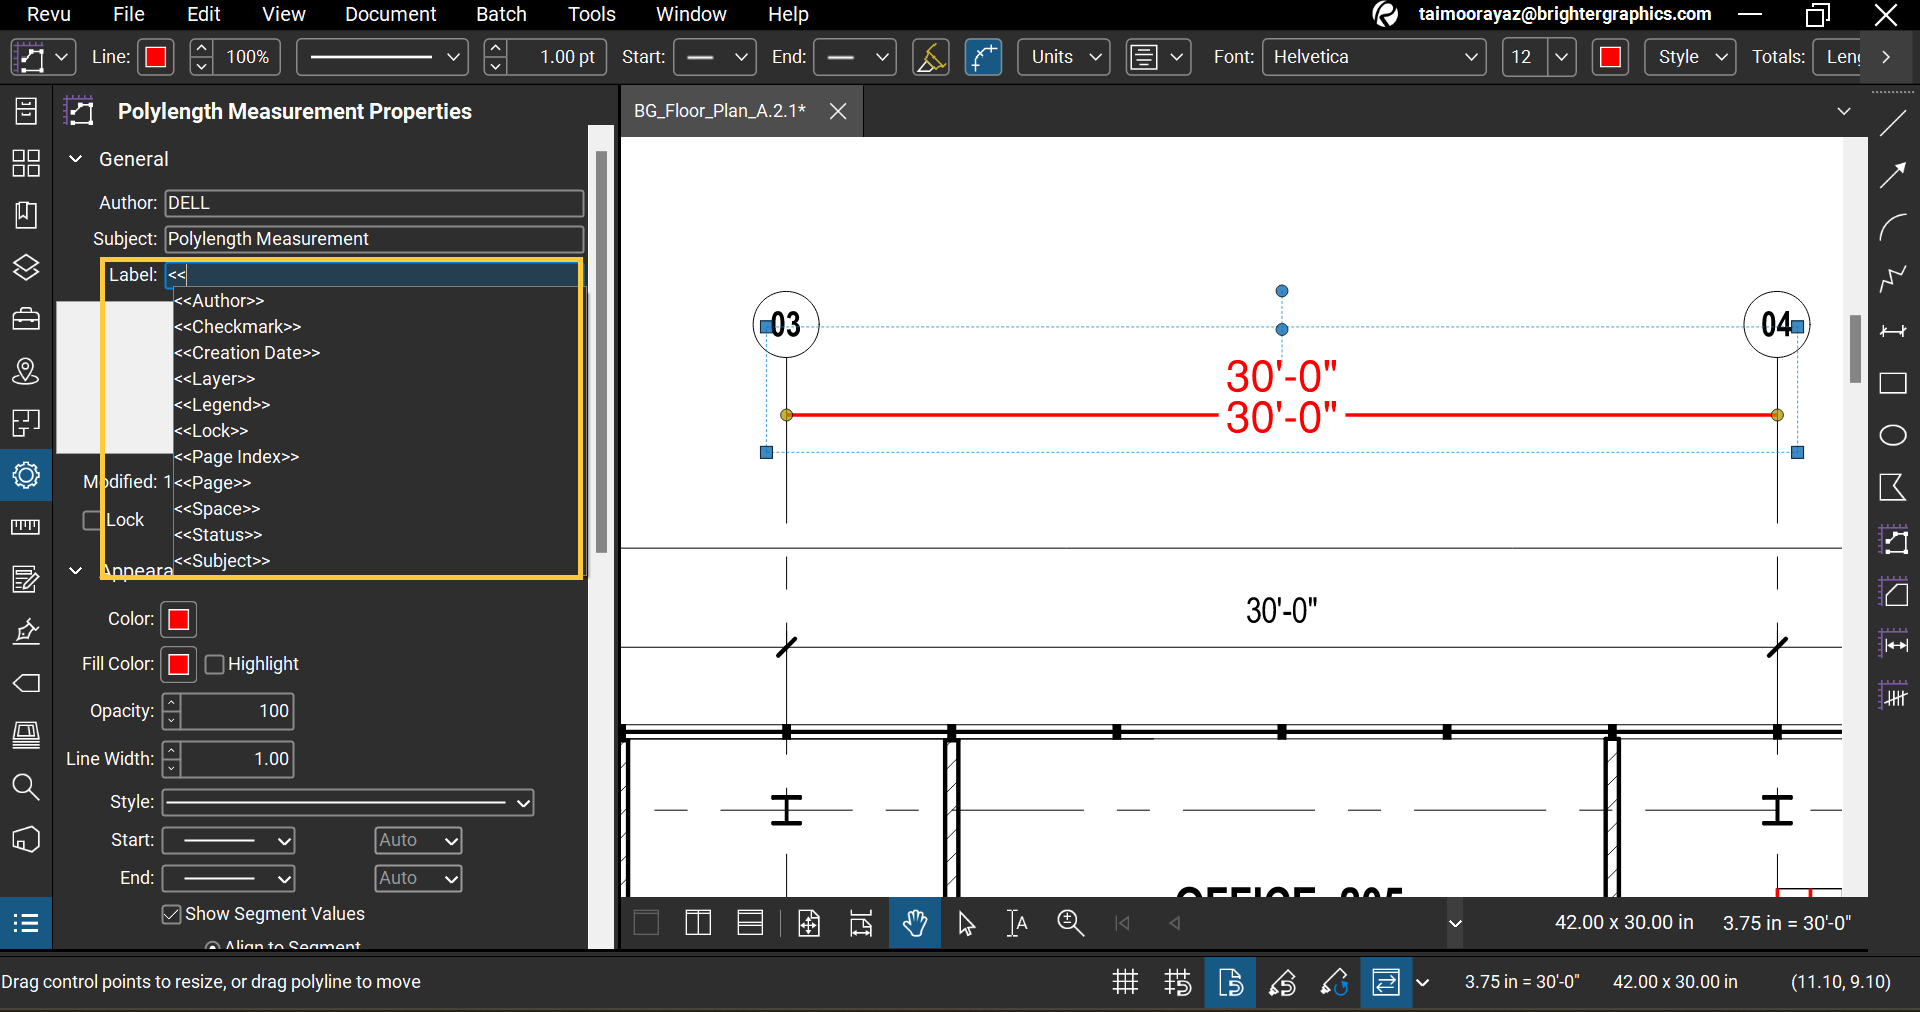
Task: Open the Layers panel icon
Action: pyautogui.click(x=26, y=267)
